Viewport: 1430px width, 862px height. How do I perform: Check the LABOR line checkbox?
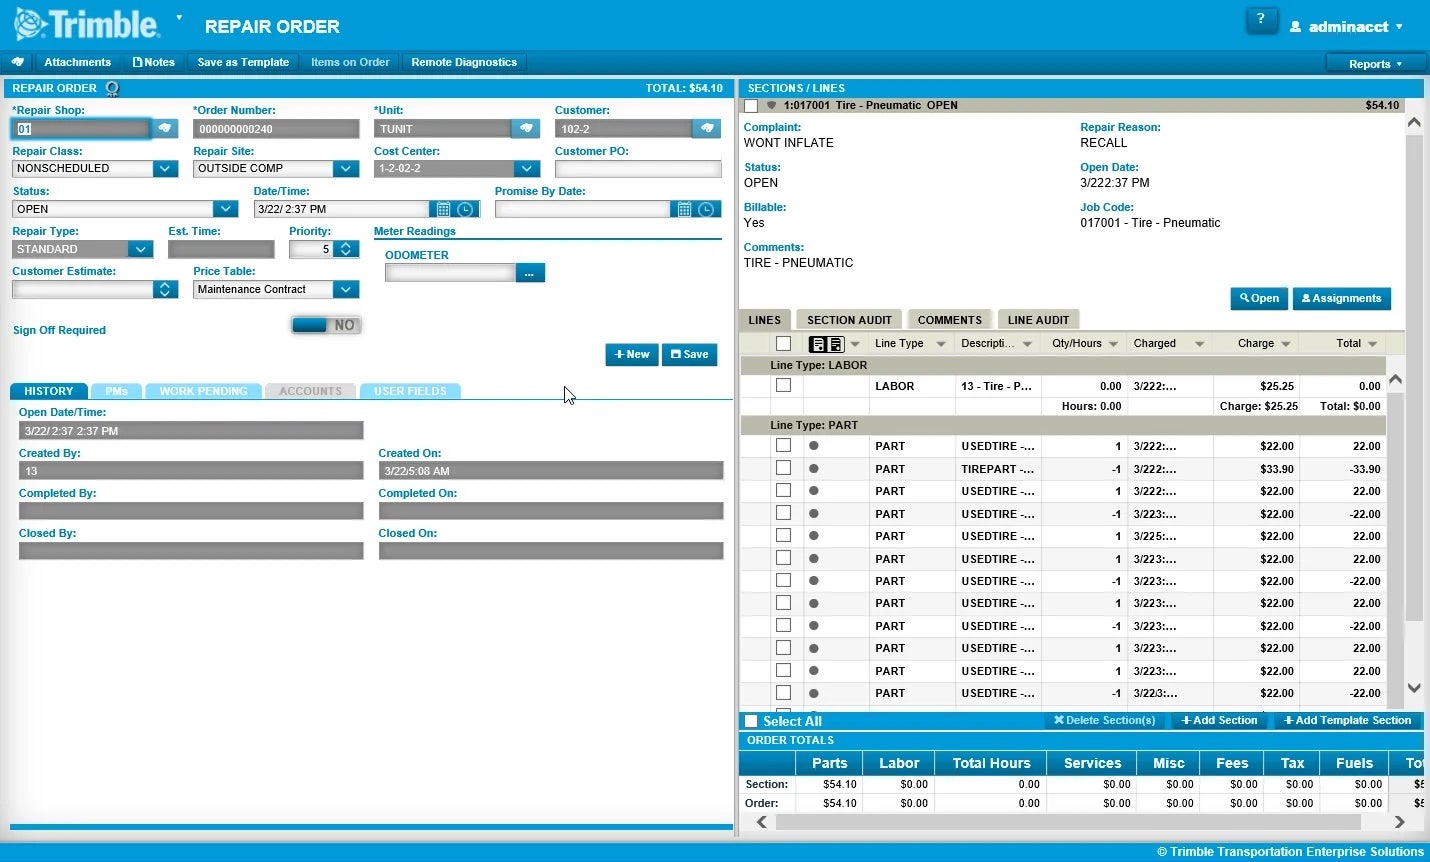tap(783, 385)
